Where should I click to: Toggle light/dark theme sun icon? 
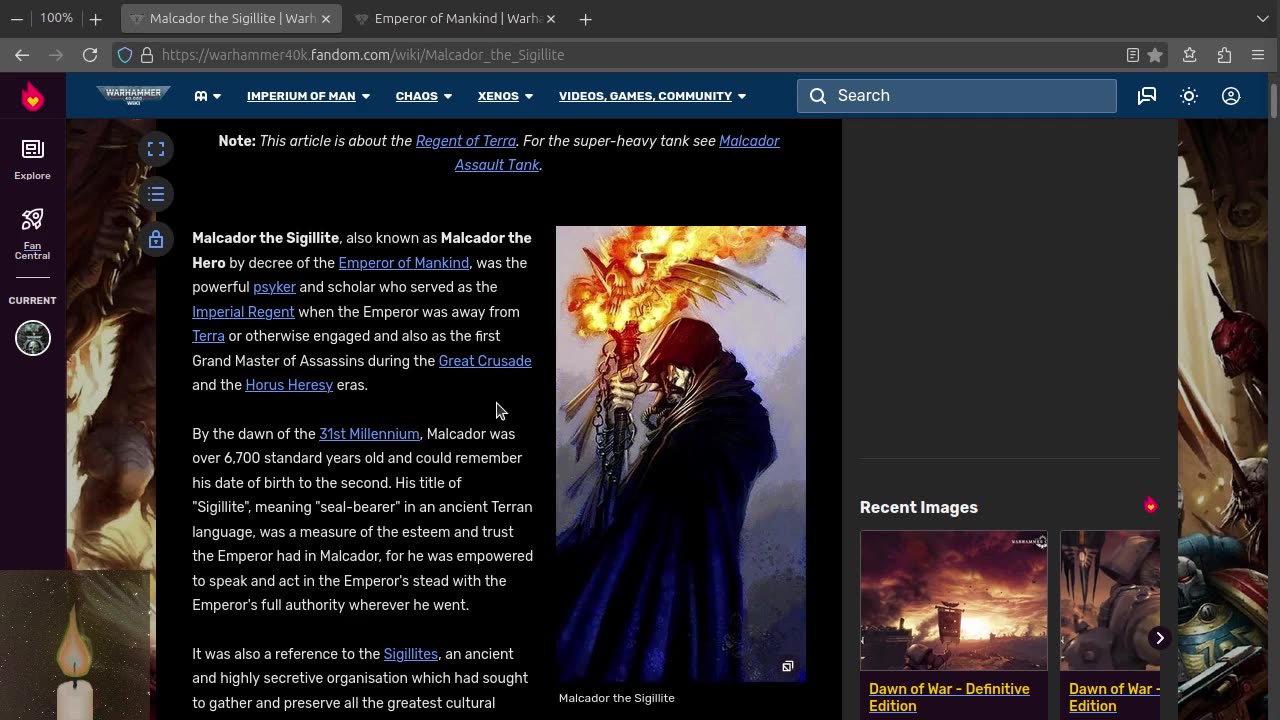pyautogui.click(x=1189, y=96)
